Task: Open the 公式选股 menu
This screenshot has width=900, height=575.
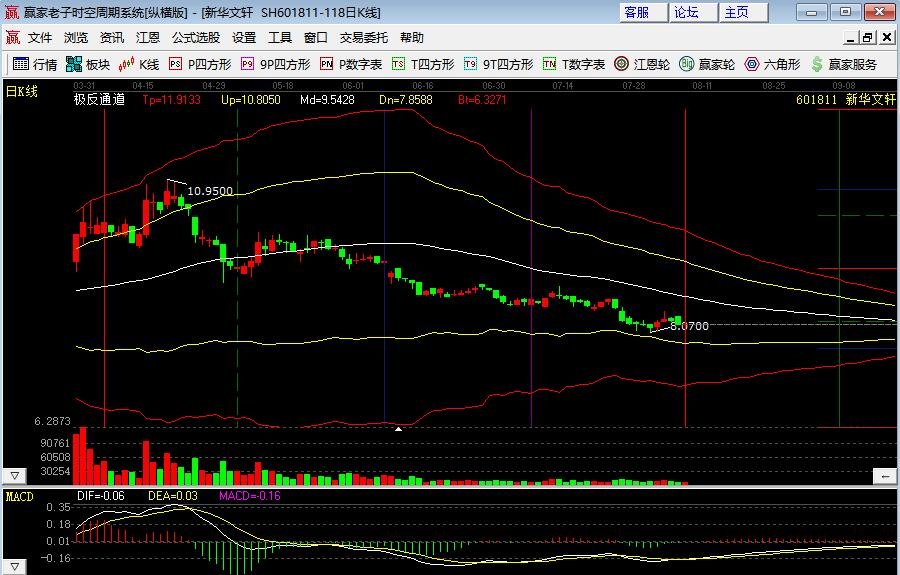Action: (196, 38)
